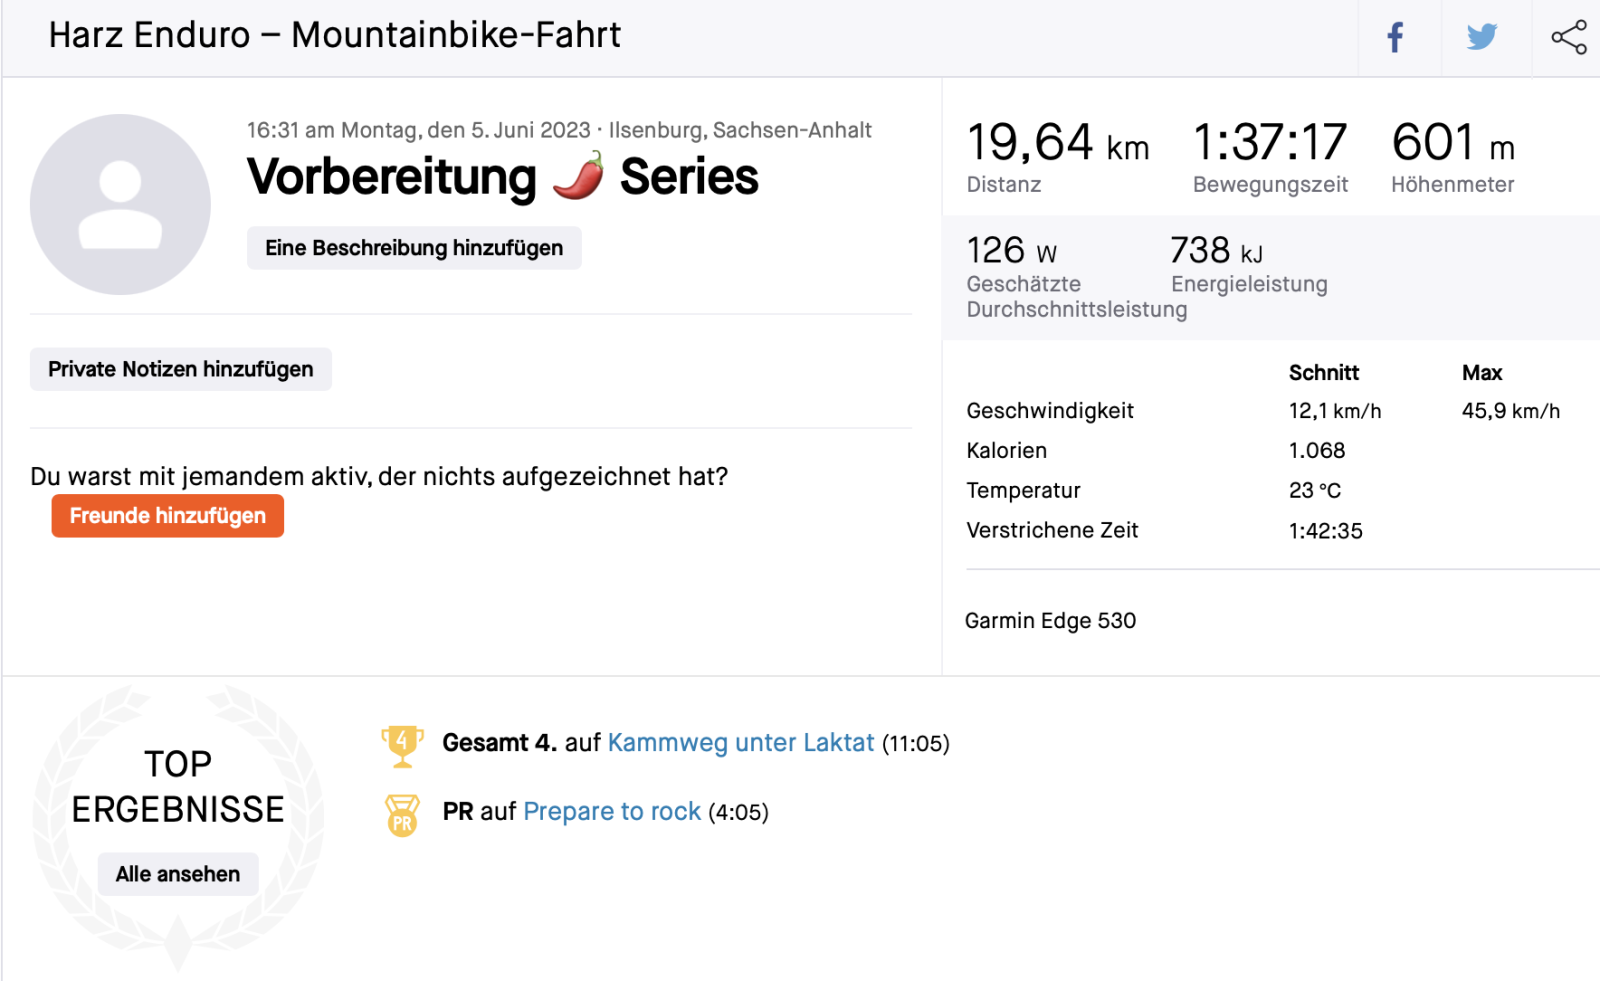Click the profile avatar picture

coord(120,204)
